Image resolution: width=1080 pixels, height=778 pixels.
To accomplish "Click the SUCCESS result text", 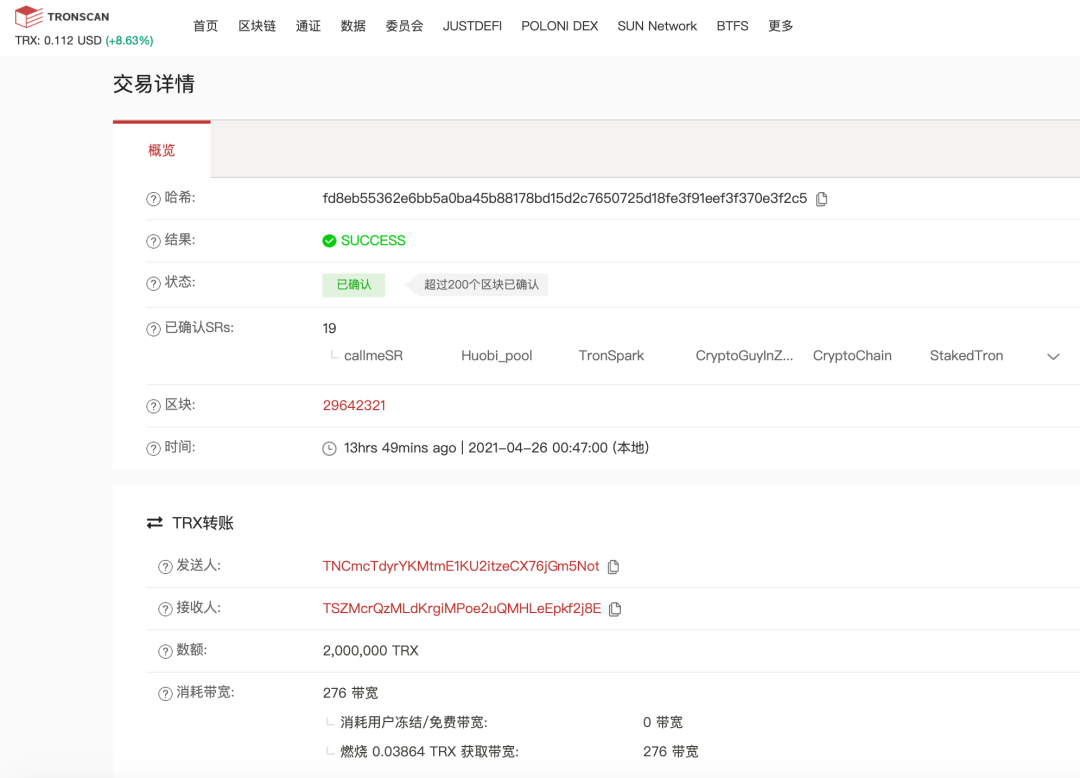I will click(x=373, y=240).
